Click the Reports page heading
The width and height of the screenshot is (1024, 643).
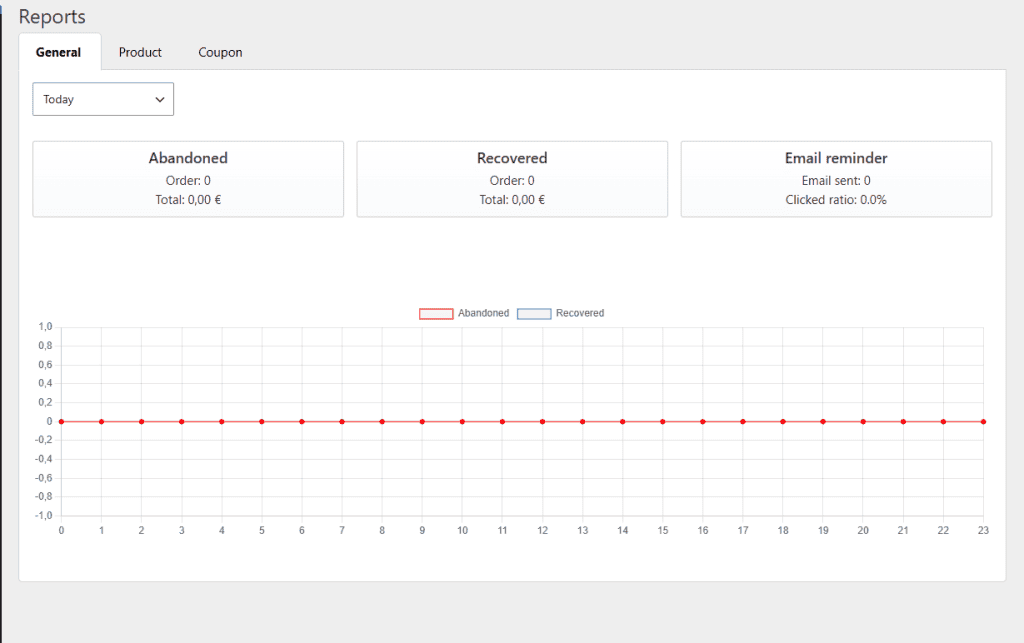click(52, 16)
